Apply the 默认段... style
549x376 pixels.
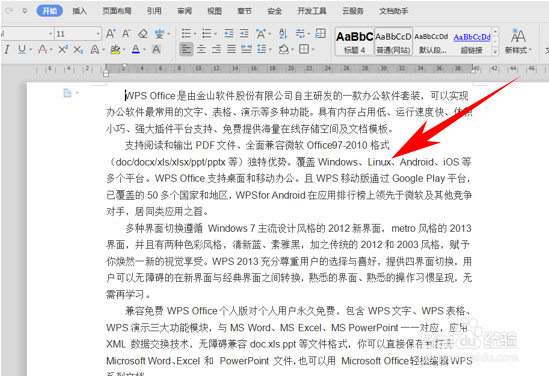[432, 42]
